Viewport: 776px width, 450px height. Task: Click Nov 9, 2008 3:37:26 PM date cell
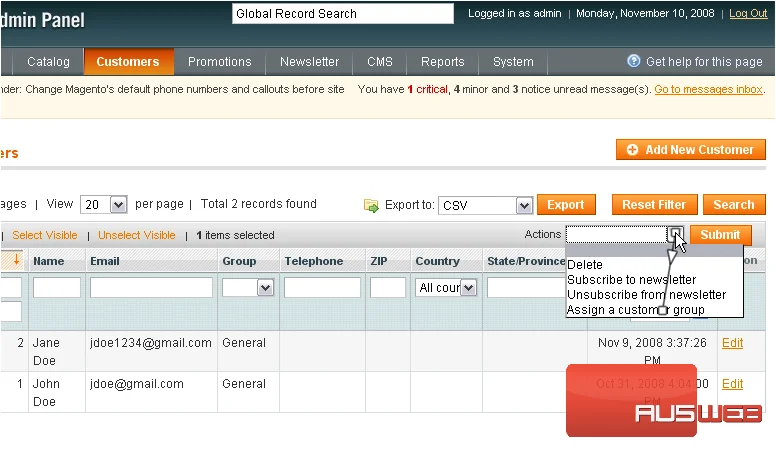(x=652, y=351)
